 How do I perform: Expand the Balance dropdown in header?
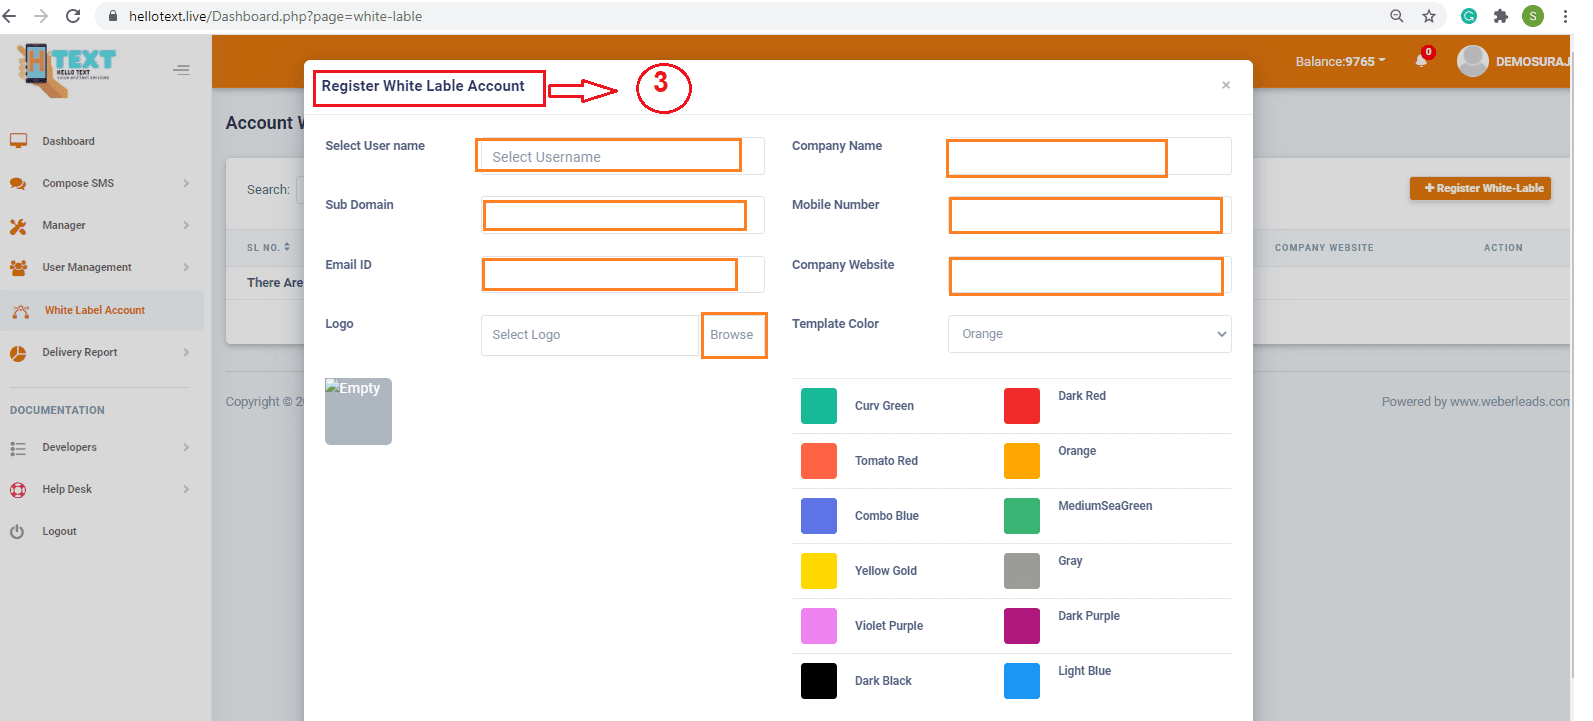[1340, 61]
